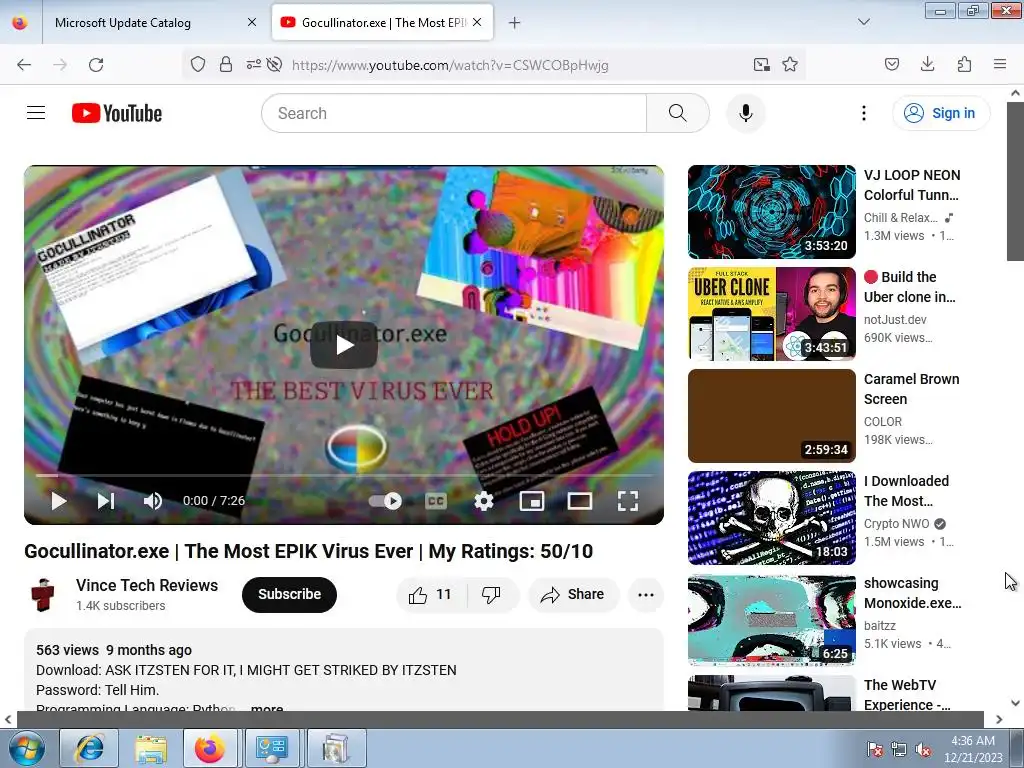Subscribe to Vince Tech Reviews
Image resolution: width=1024 pixels, height=768 pixels.
tap(289, 594)
